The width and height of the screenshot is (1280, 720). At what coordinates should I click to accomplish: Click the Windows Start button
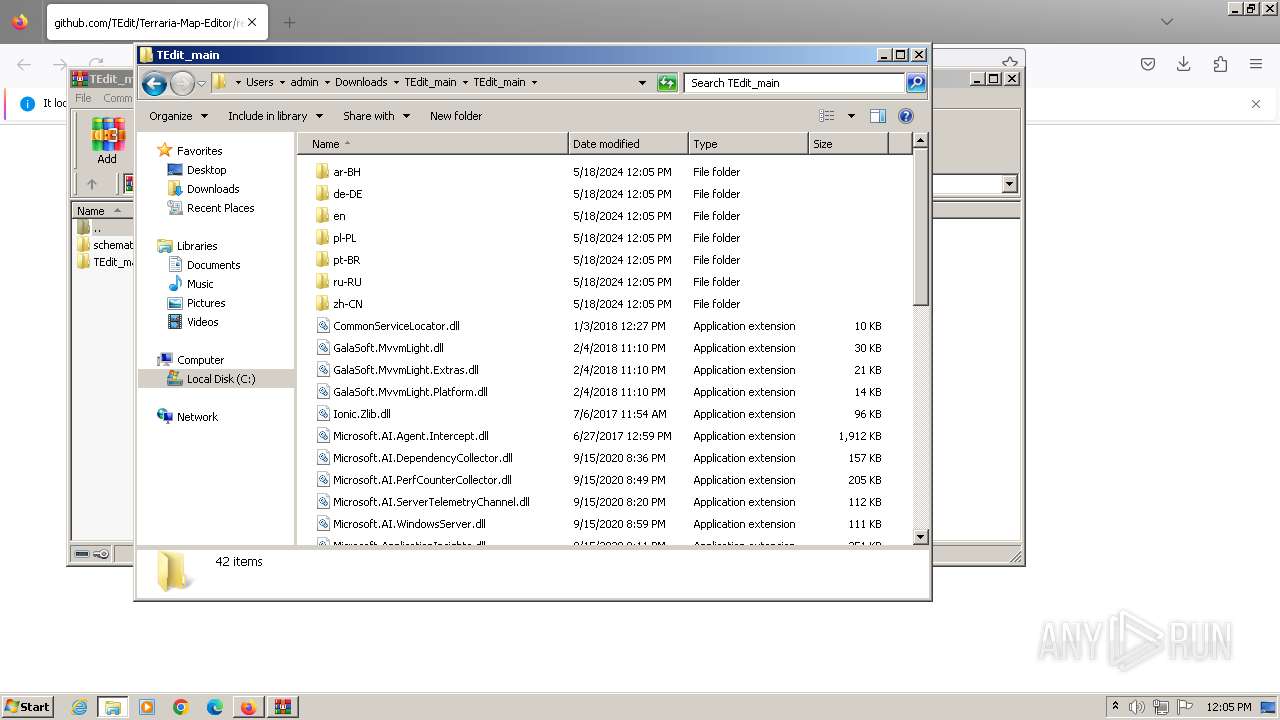pyautogui.click(x=28, y=706)
